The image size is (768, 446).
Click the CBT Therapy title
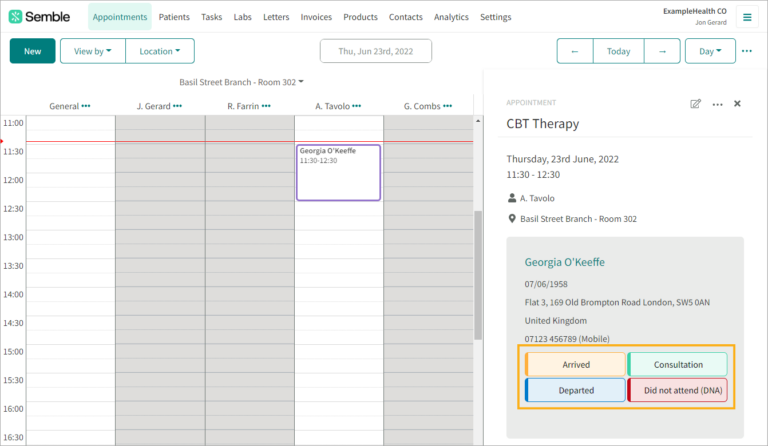[x=543, y=123]
